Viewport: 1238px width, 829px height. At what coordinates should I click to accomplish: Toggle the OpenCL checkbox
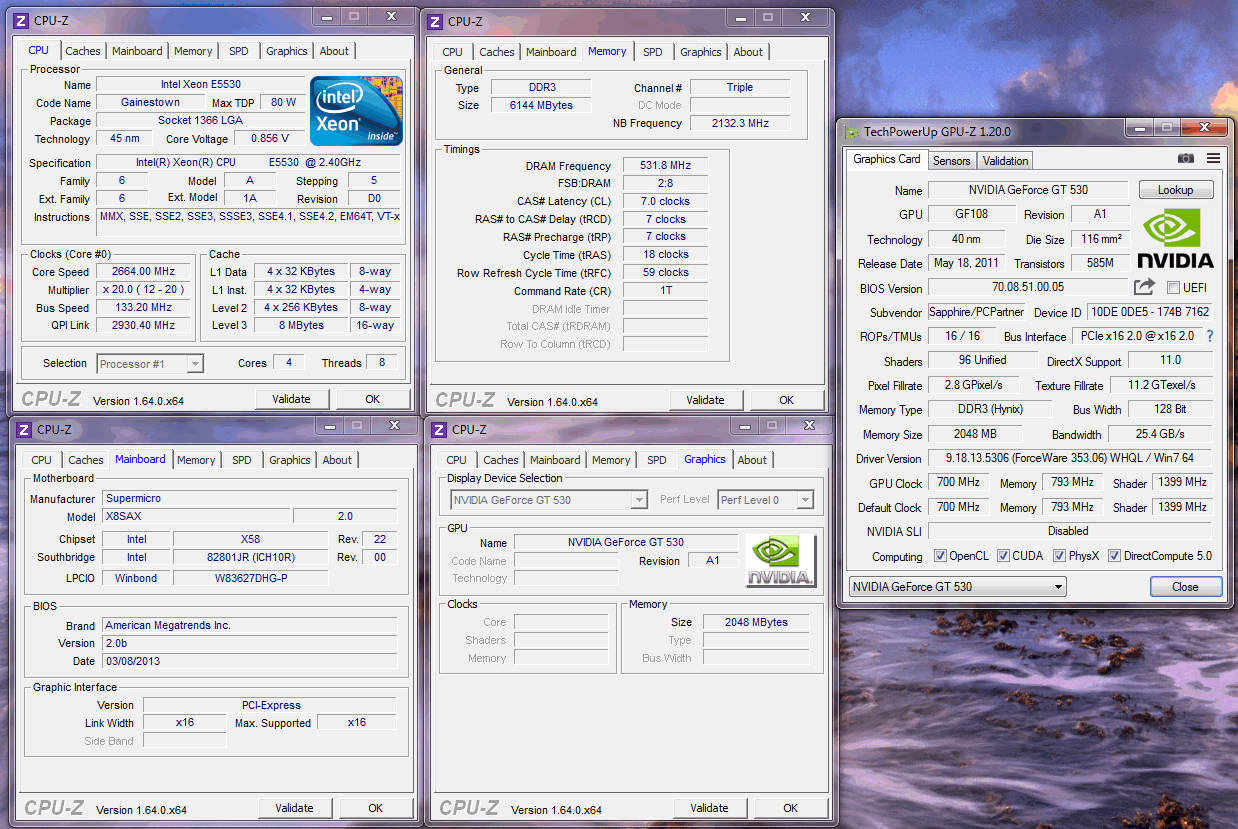pos(940,556)
